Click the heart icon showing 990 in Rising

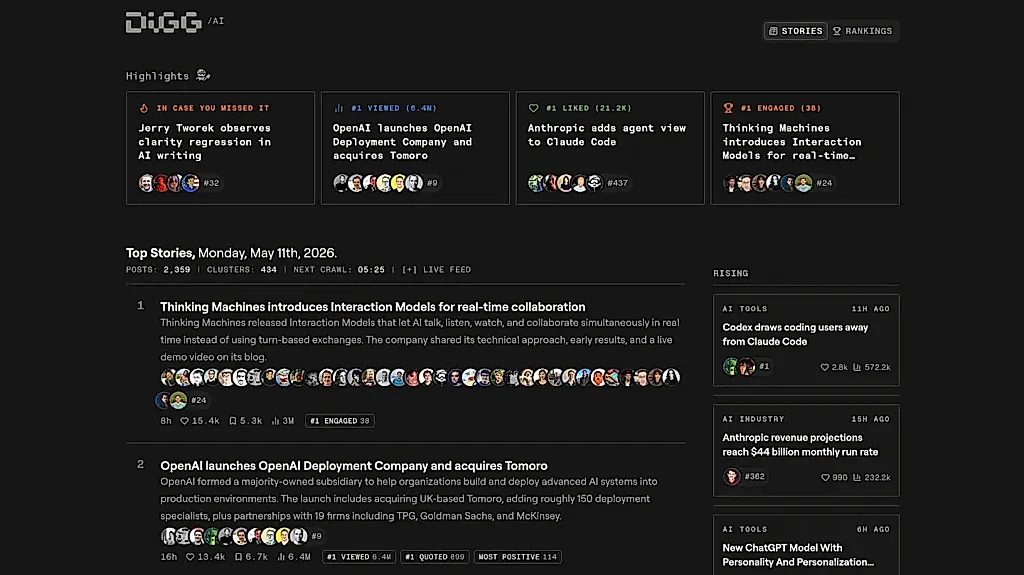click(x=825, y=478)
